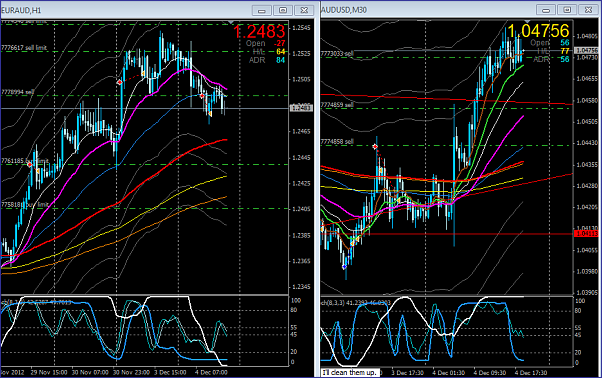Click the large red 1.2483 price display
The height and width of the screenshot is (378, 602).
pyautogui.click(x=259, y=31)
